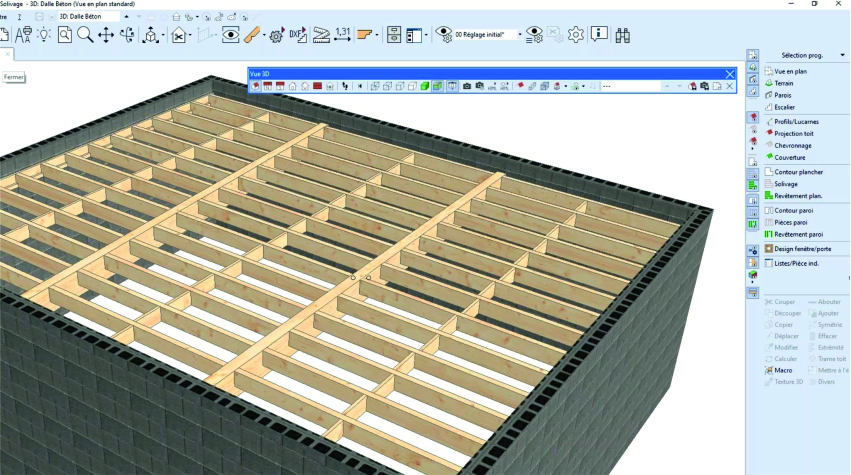The height and width of the screenshot is (475, 851).
Task: Select the magnifier zoom tool
Action: point(85,35)
